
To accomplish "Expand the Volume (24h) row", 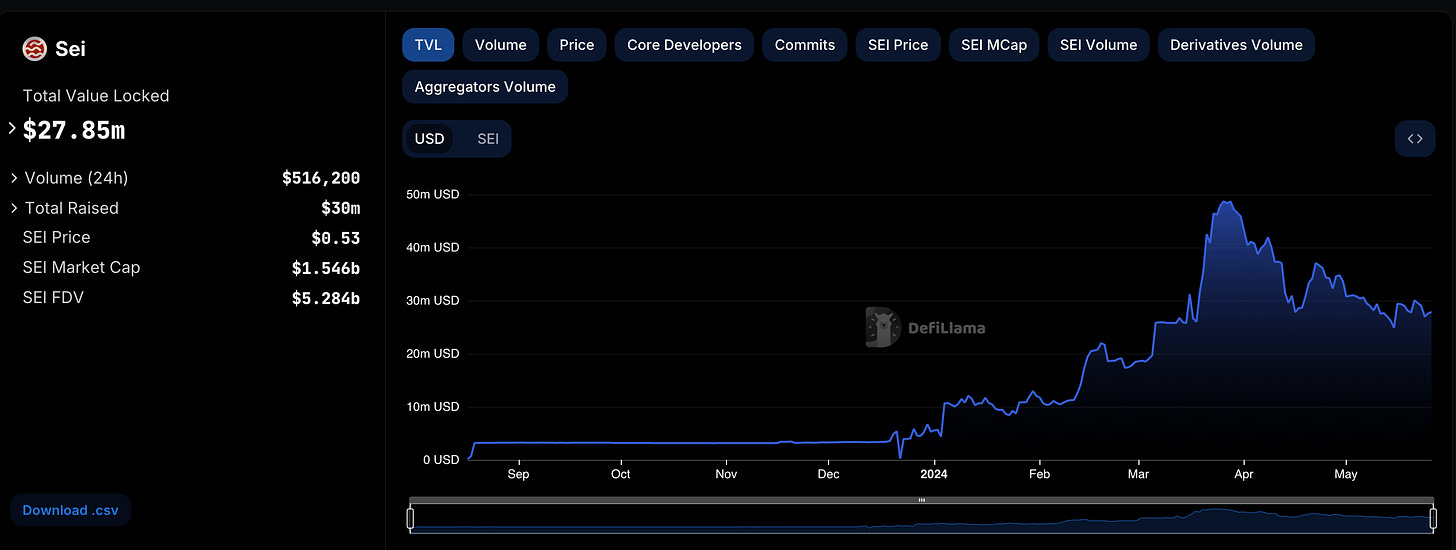I will 14,178.
